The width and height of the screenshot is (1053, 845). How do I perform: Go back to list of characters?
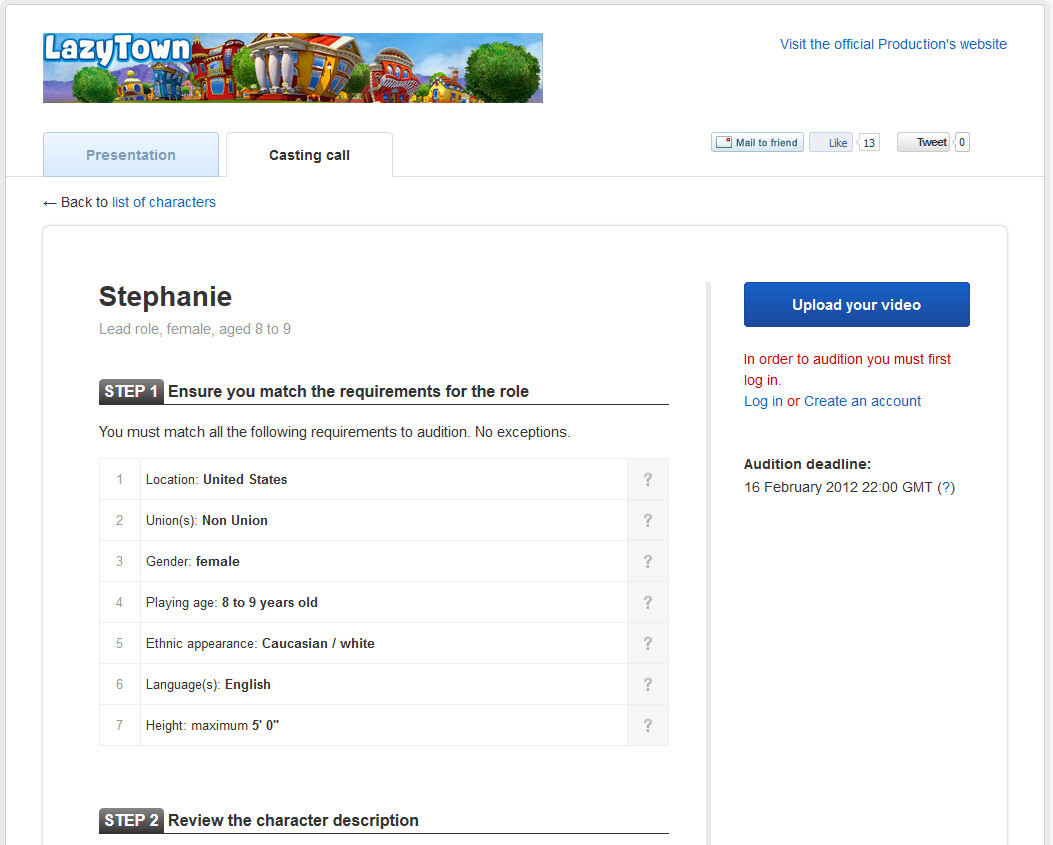163,202
